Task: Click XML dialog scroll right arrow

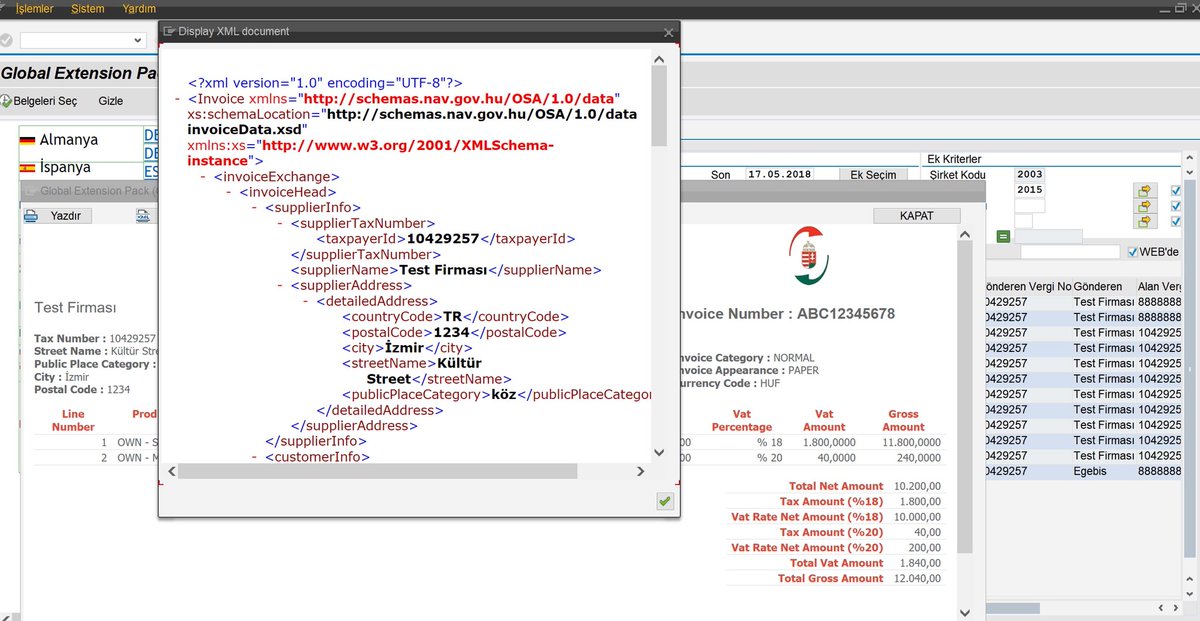Action: click(x=643, y=471)
